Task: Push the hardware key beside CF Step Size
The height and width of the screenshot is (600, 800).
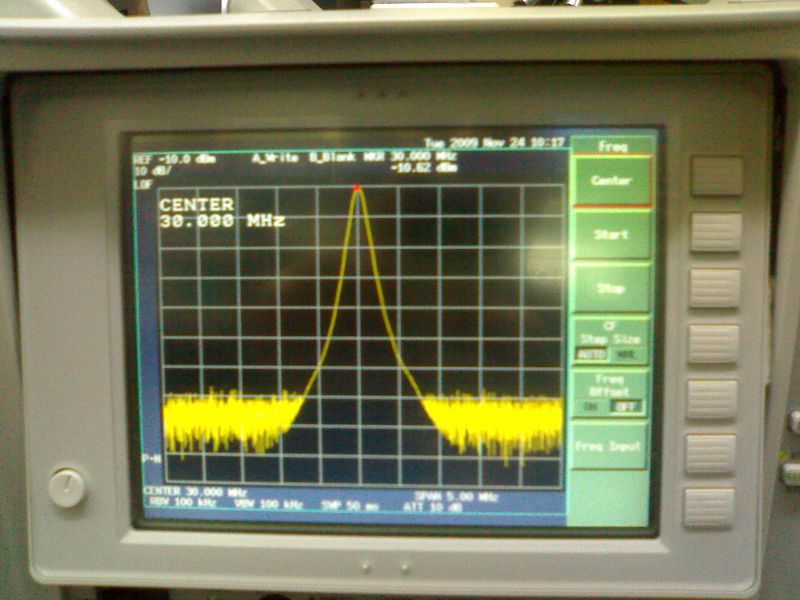Action: tap(713, 344)
